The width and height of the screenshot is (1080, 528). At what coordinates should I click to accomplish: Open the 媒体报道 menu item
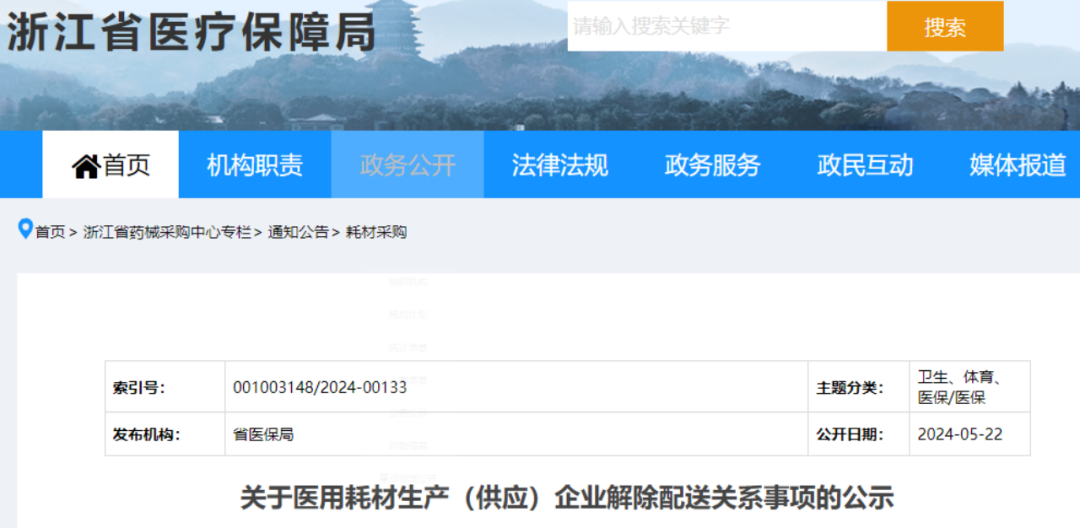point(1017,165)
